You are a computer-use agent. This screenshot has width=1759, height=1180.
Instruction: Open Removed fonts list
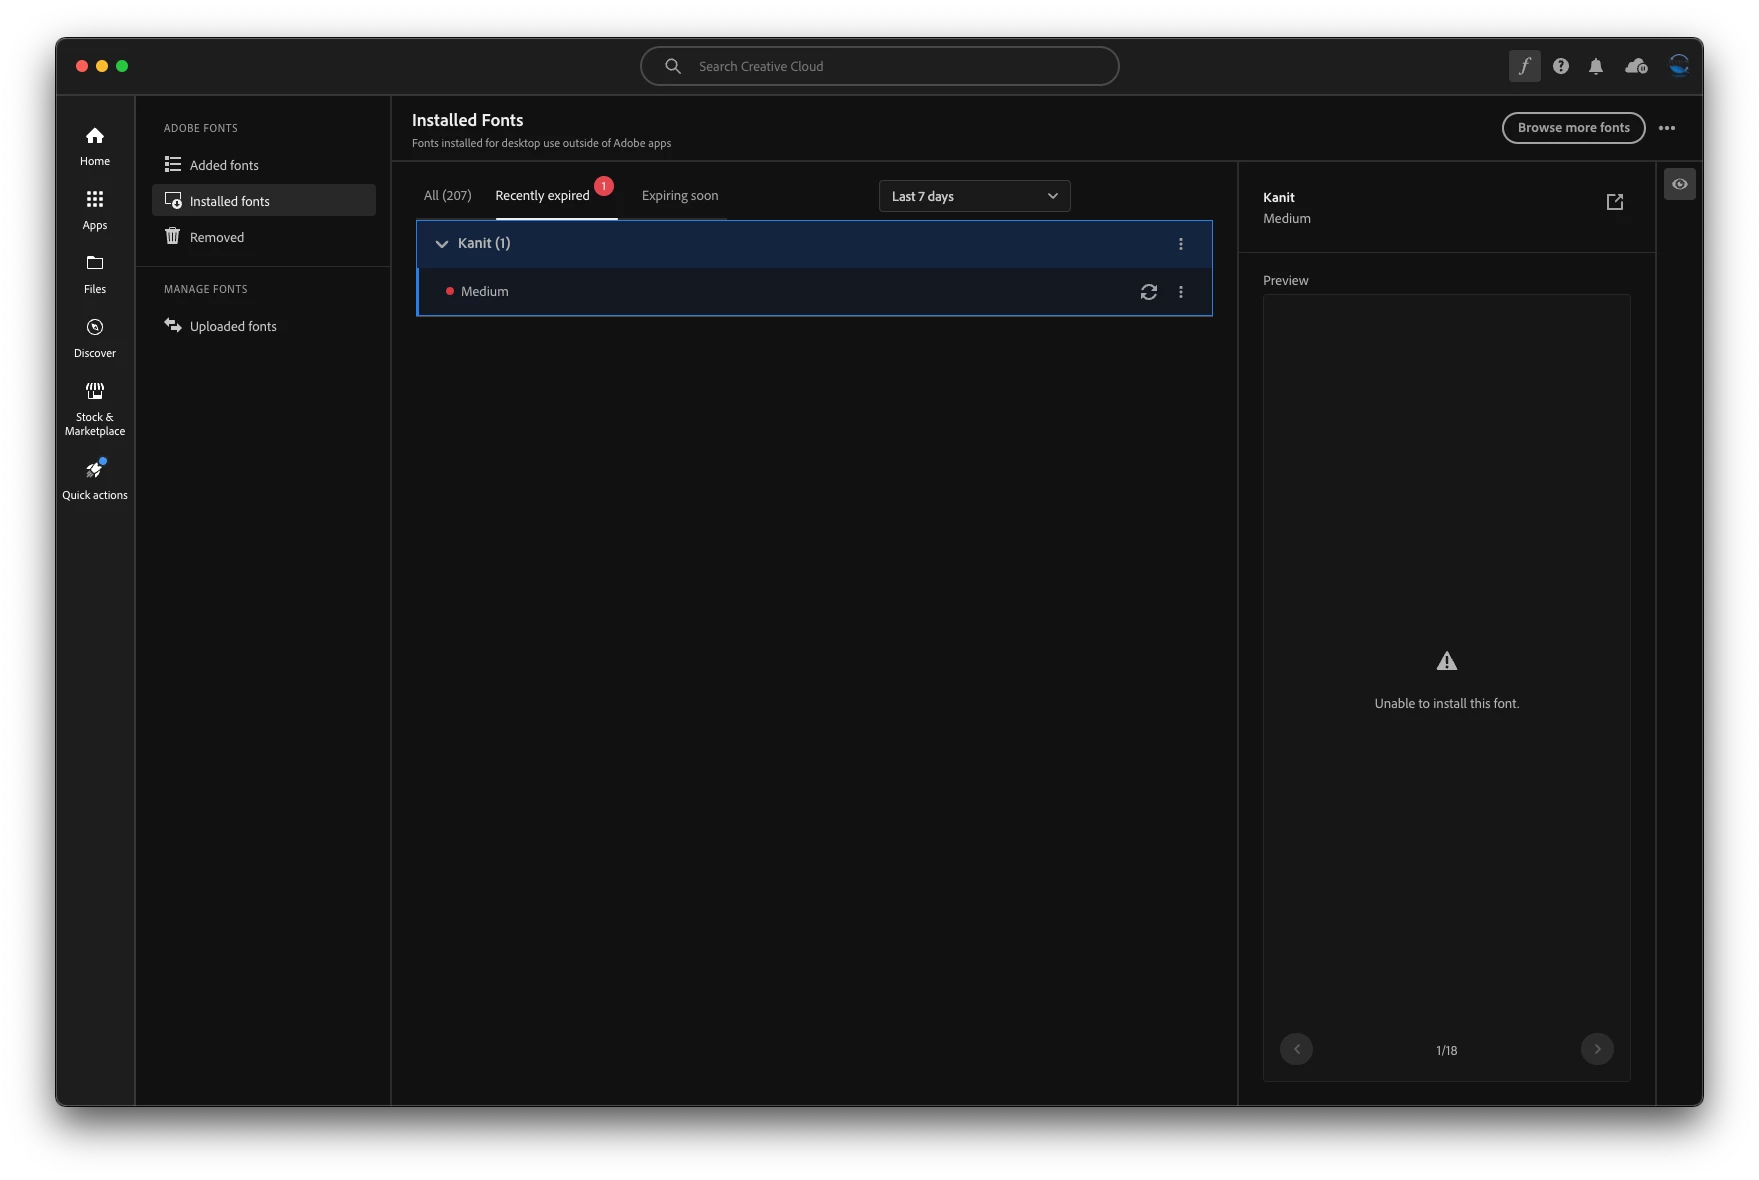point(264,237)
